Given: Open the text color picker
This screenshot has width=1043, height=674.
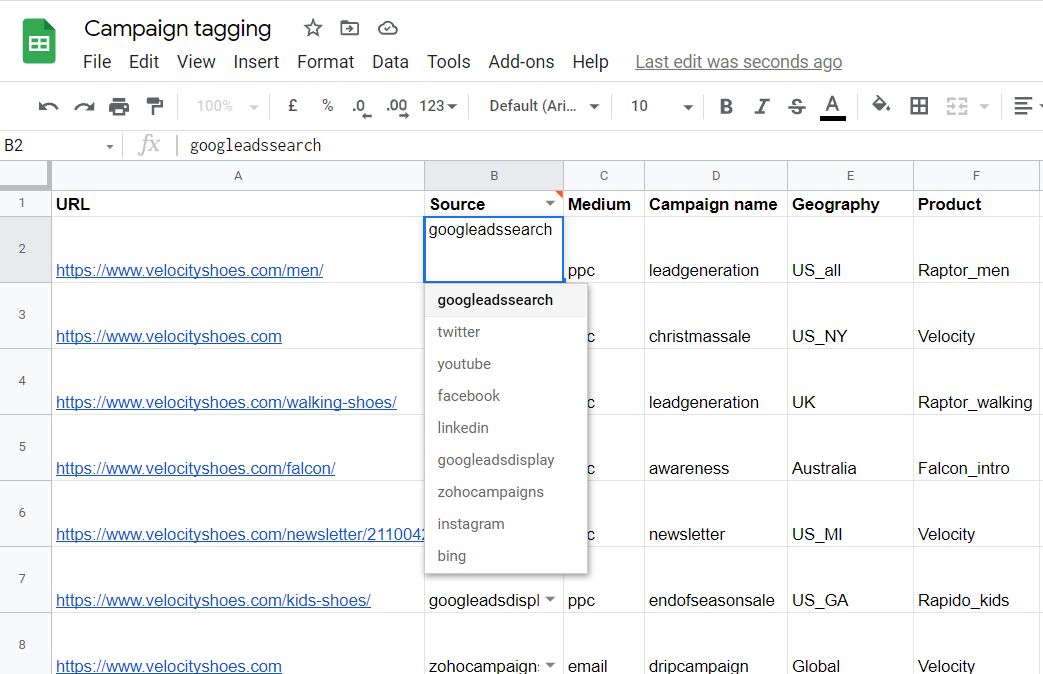Looking at the screenshot, I should 832,105.
